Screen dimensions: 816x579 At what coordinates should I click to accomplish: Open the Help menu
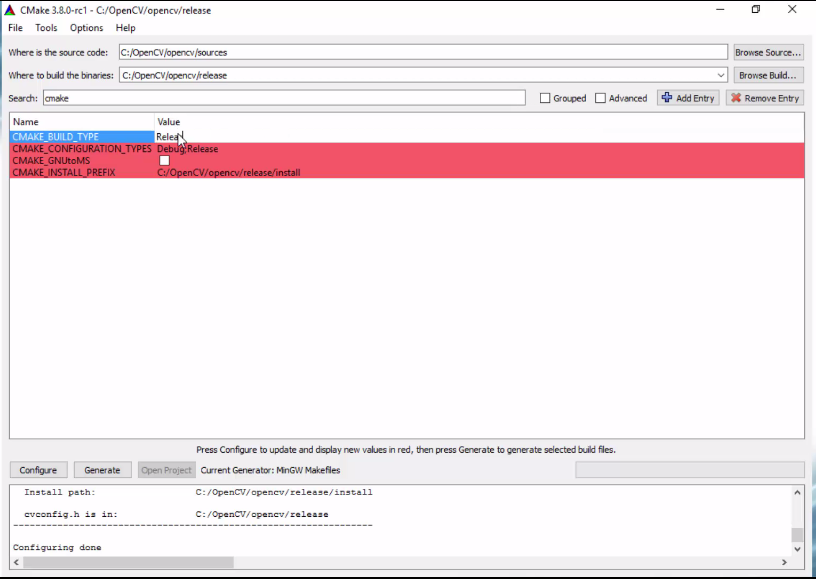pos(125,28)
